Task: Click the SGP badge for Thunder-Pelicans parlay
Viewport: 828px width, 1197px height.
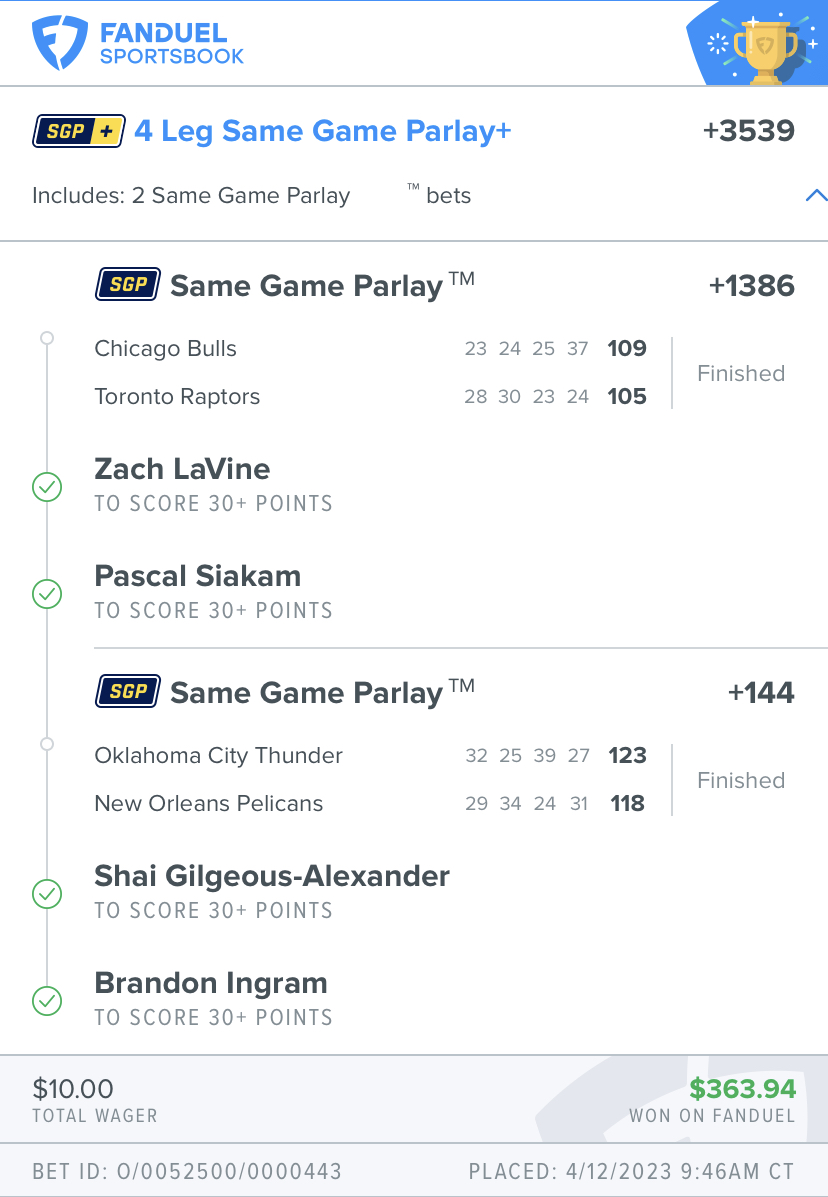Action: pos(127,692)
